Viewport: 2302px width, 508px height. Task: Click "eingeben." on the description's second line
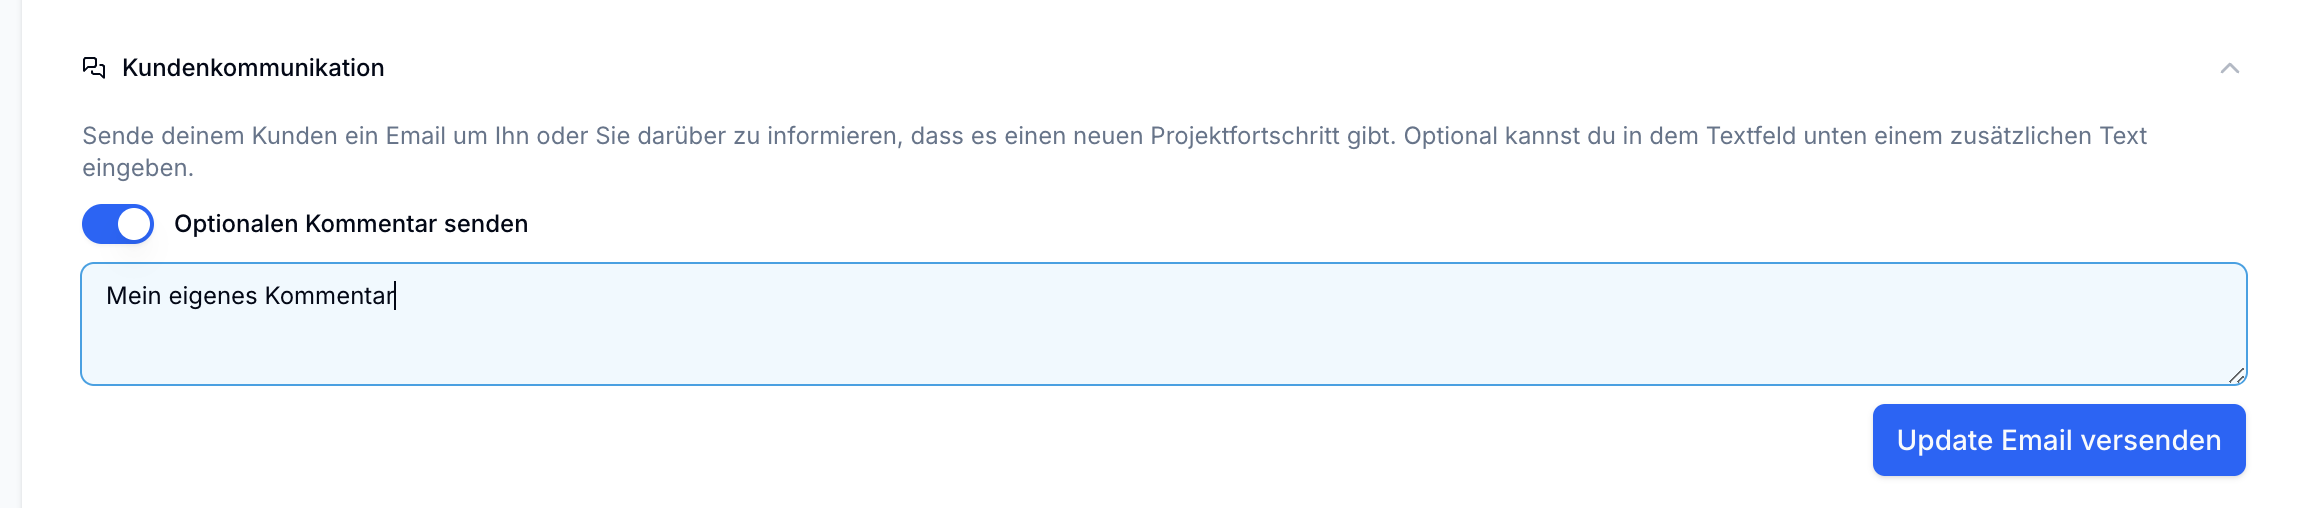(138, 168)
